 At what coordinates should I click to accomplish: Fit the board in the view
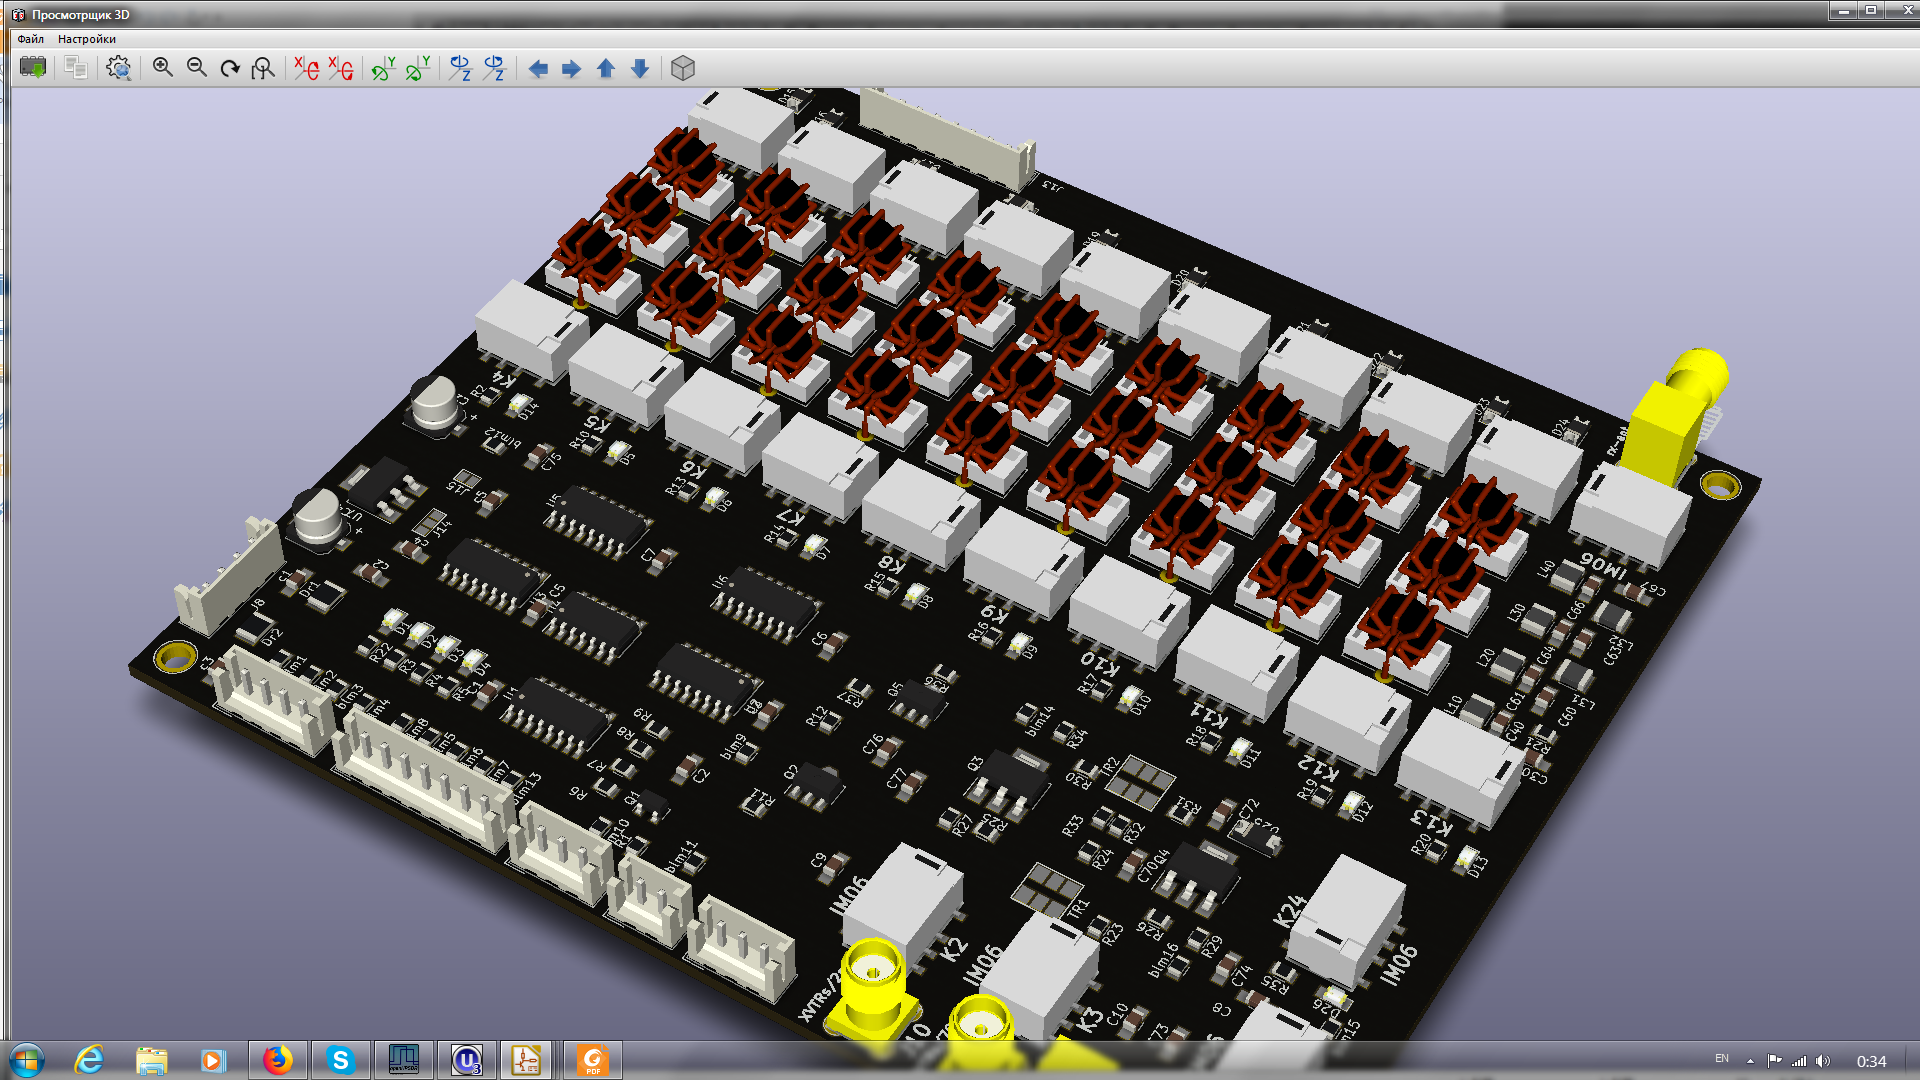pyautogui.click(x=263, y=68)
